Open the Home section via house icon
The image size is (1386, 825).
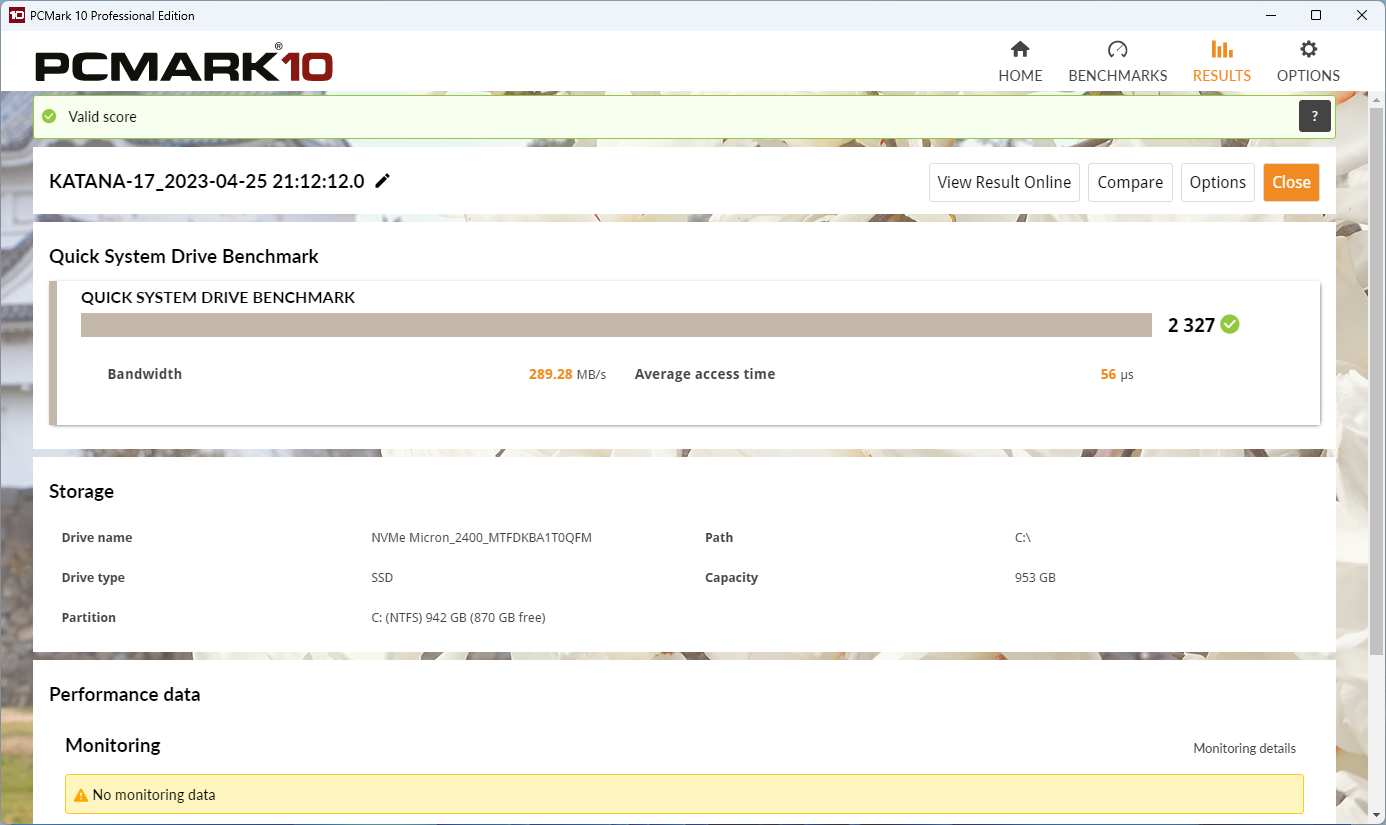[1020, 50]
